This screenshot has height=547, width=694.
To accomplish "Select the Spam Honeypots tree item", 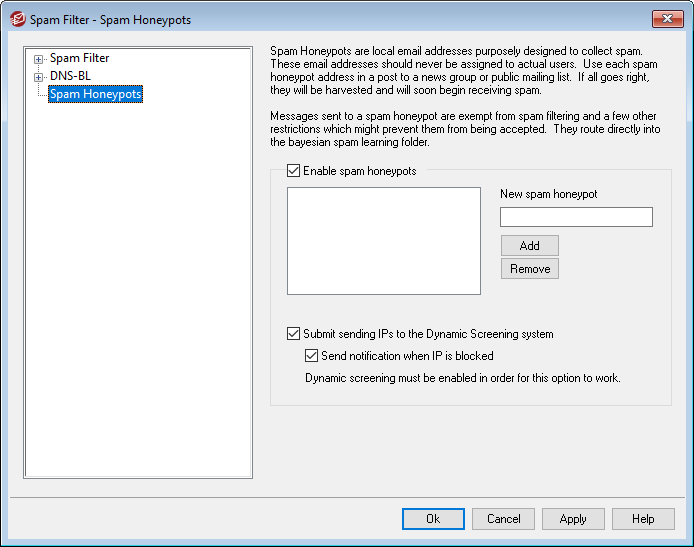I will [x=95, y=94].
